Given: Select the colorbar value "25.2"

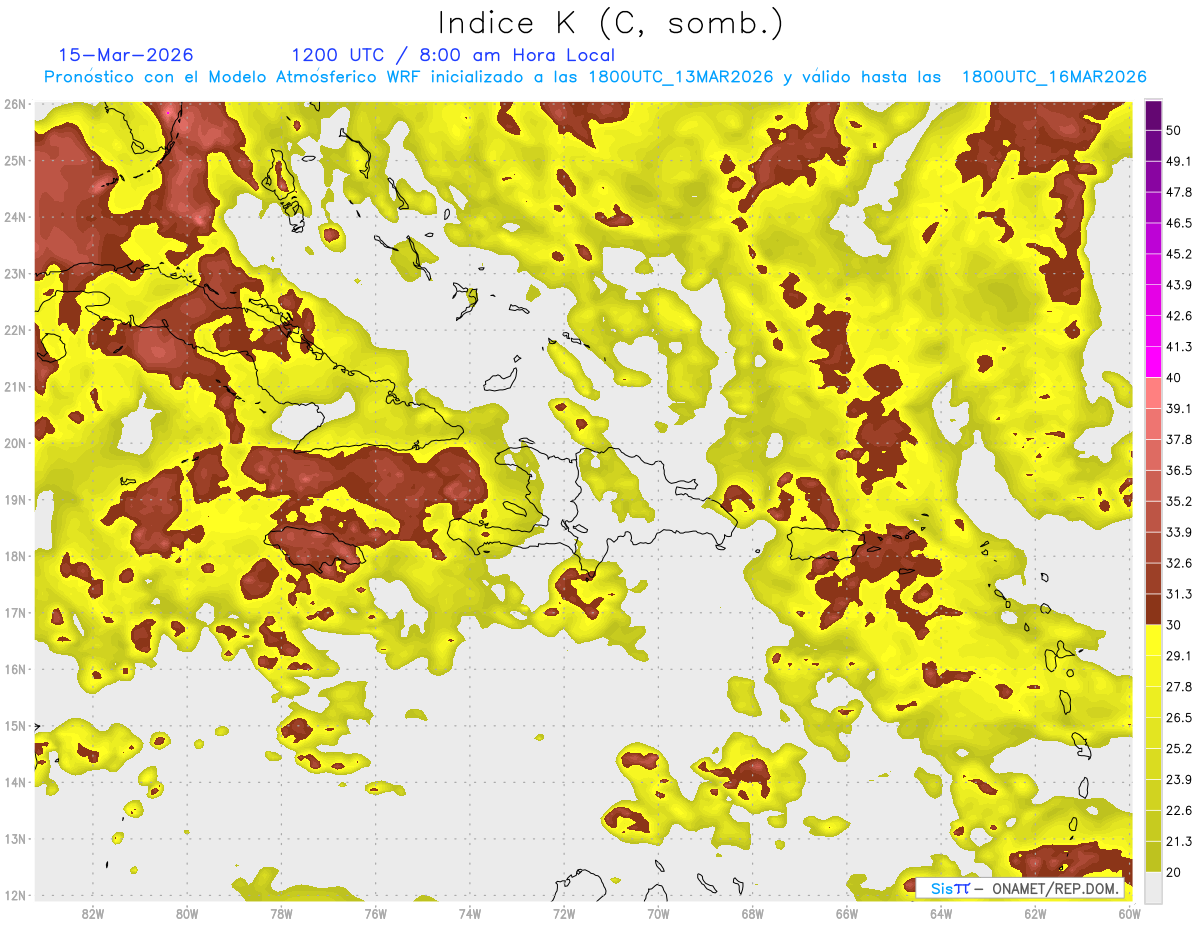Looking at the screenshot, I should pyautogui.click(x=1178, y=748).
